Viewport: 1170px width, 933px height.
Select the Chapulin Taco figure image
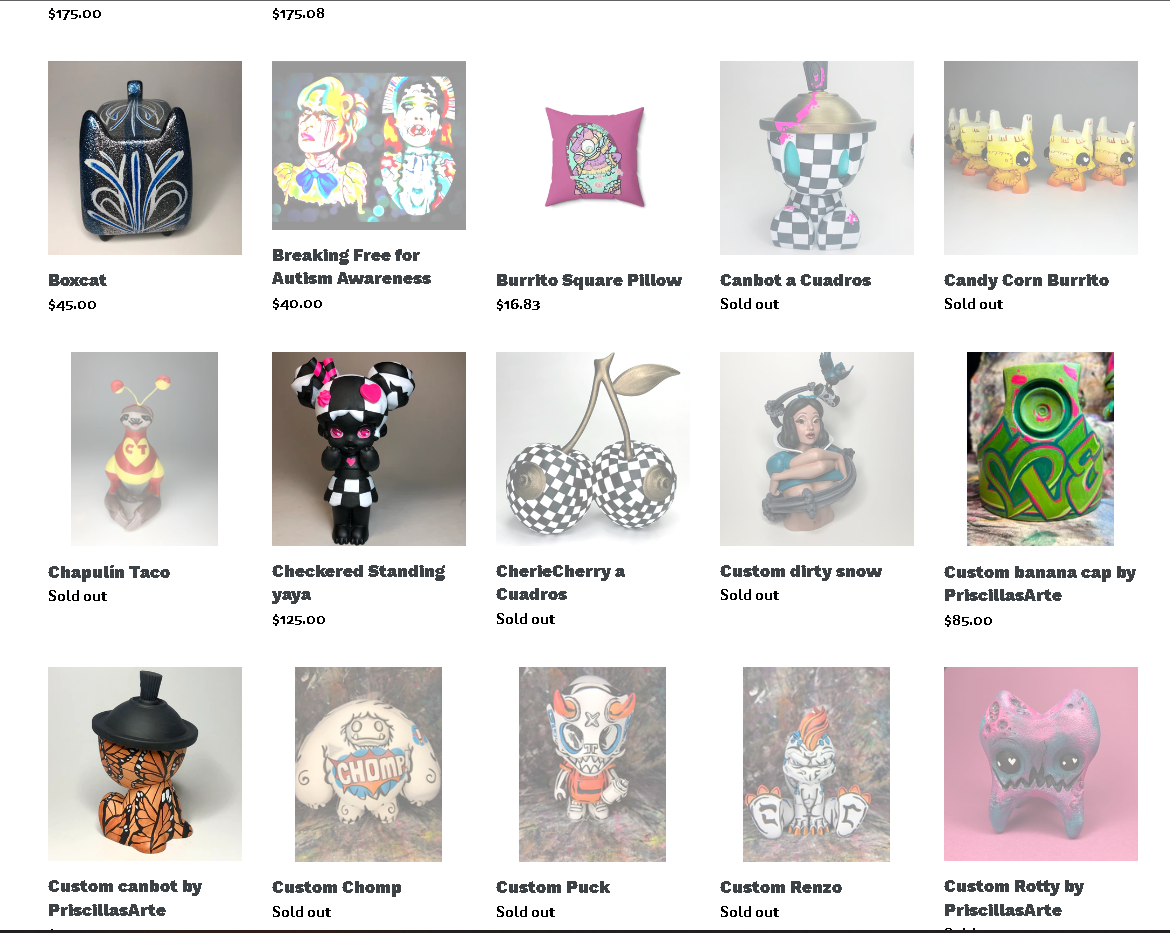click(145, 449)
